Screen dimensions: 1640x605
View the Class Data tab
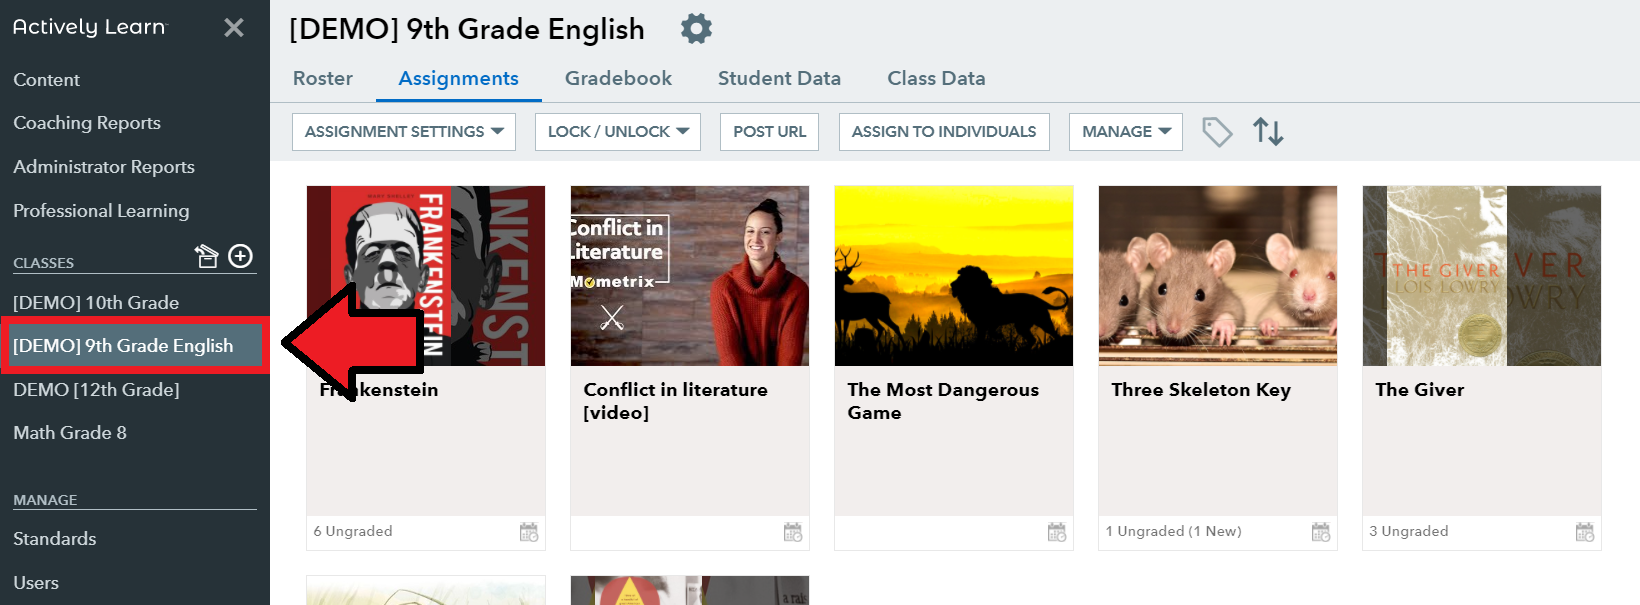click(x=936, y=78)
